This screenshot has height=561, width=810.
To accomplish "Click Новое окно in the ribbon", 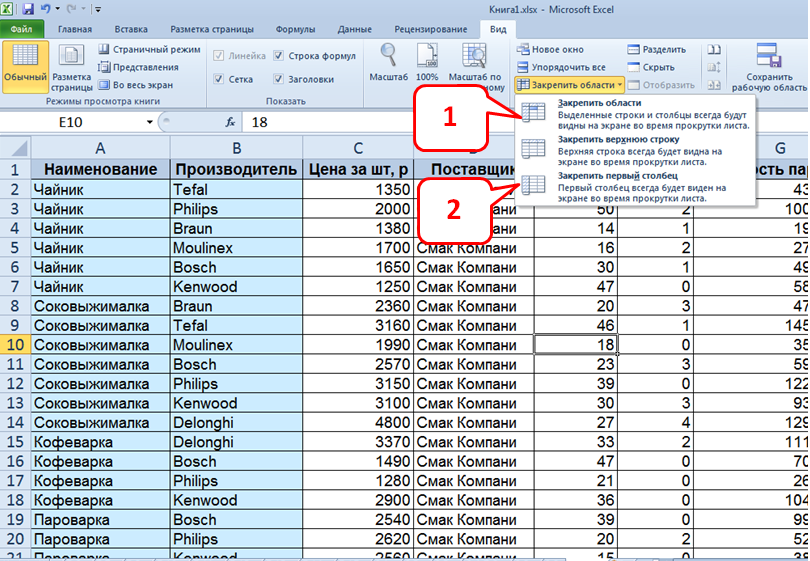I will click(550, 49).
